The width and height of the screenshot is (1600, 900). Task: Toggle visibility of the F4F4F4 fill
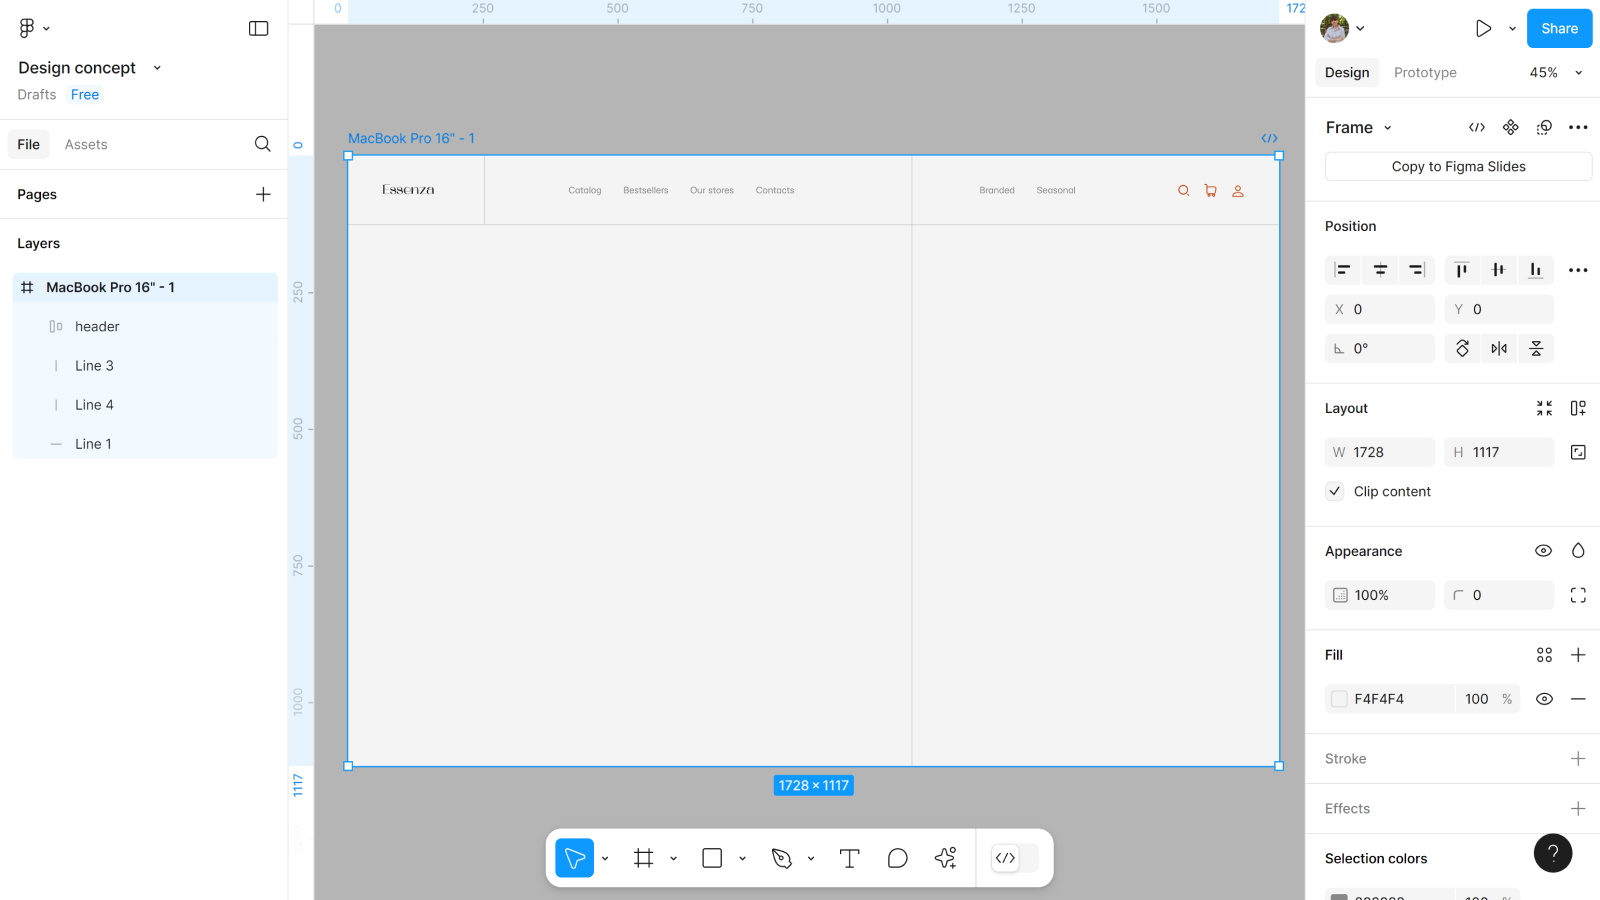1544,699
